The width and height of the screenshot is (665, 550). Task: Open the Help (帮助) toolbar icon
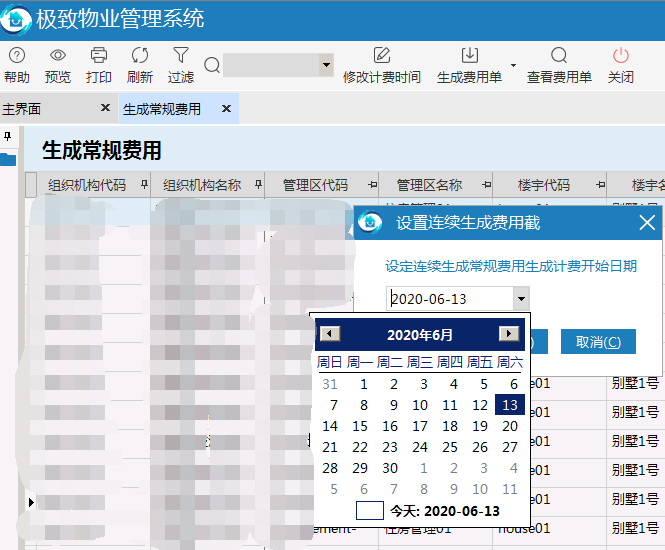click(x=17, y=56)
